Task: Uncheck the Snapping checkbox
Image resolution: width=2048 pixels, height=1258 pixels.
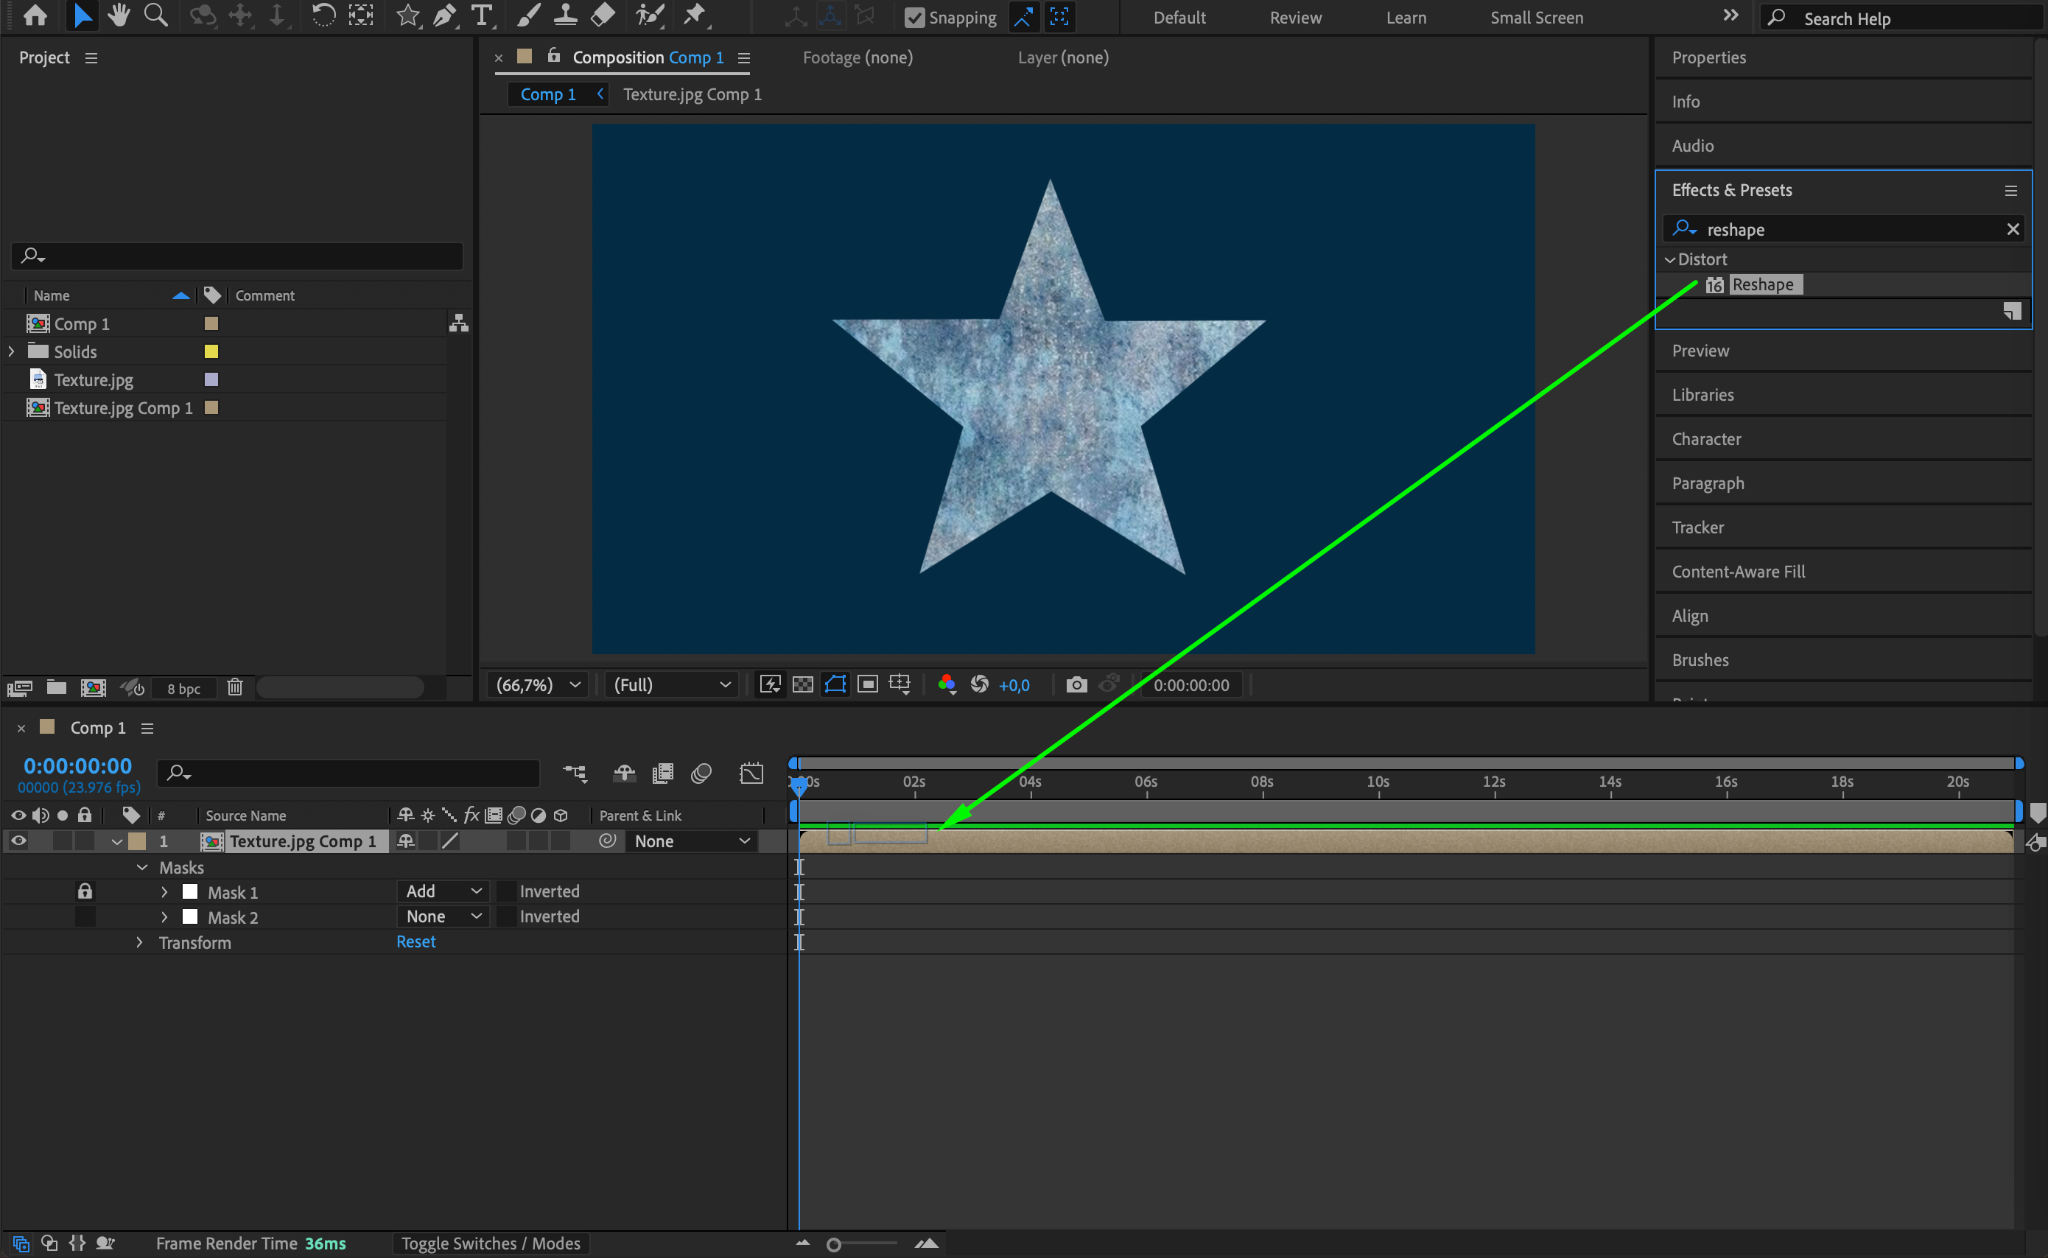Action: [914, 18]
